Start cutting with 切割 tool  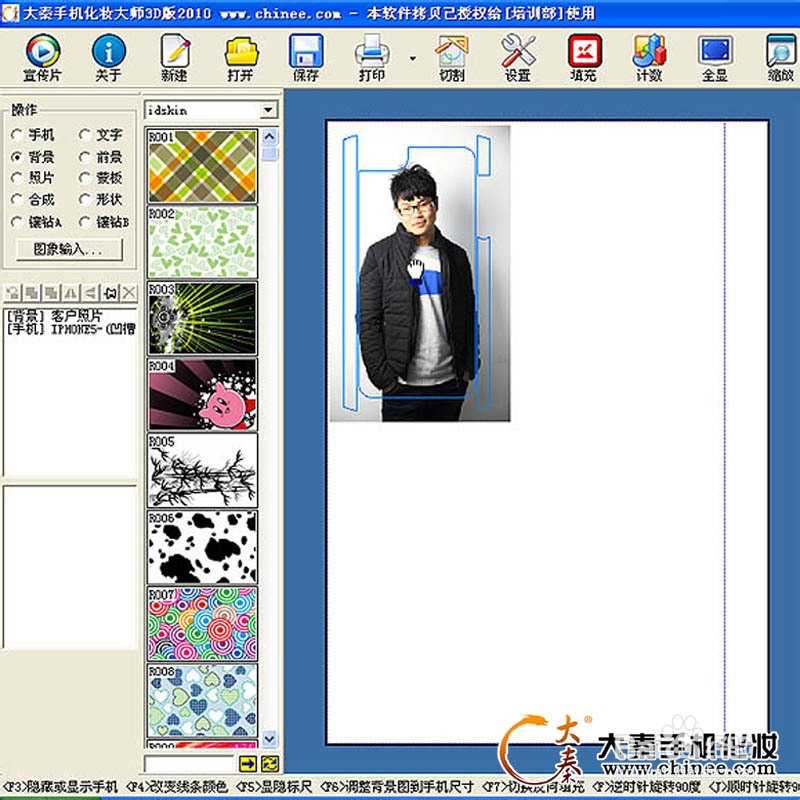452,58
